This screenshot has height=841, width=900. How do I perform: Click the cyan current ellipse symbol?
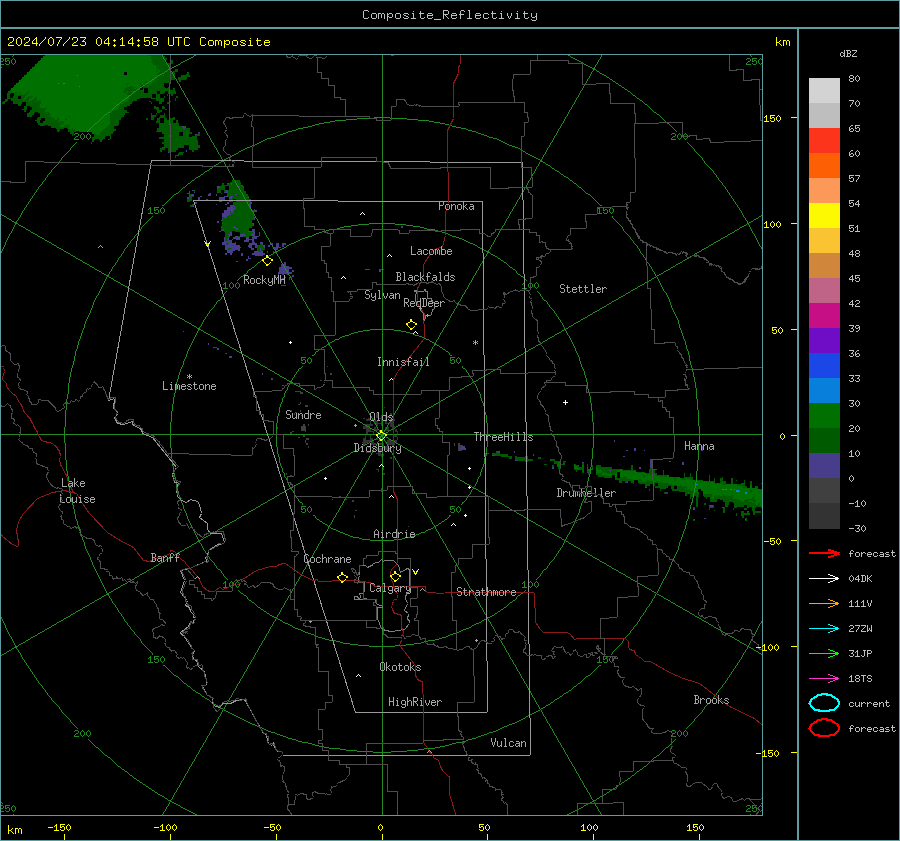(x=824, y=703)
